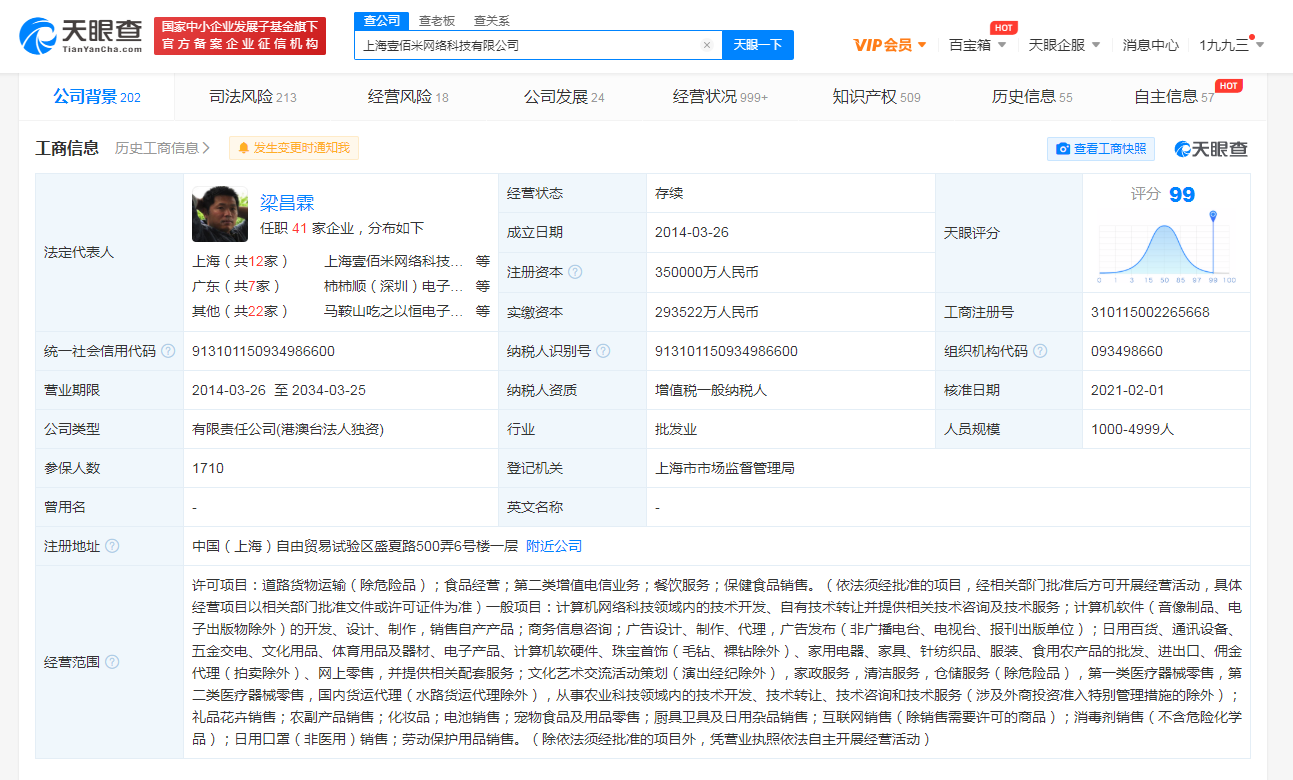Click 查看工商快照 button
Viewport: 1293px width, 780px height.
[x=1101, y=149]
